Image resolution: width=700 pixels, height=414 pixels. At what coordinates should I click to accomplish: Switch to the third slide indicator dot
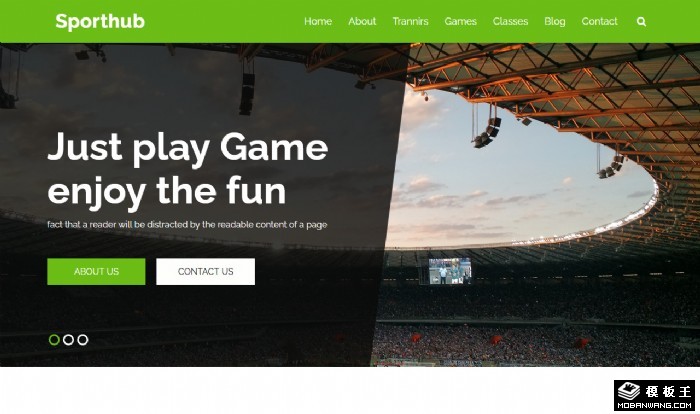click(83, 340)
